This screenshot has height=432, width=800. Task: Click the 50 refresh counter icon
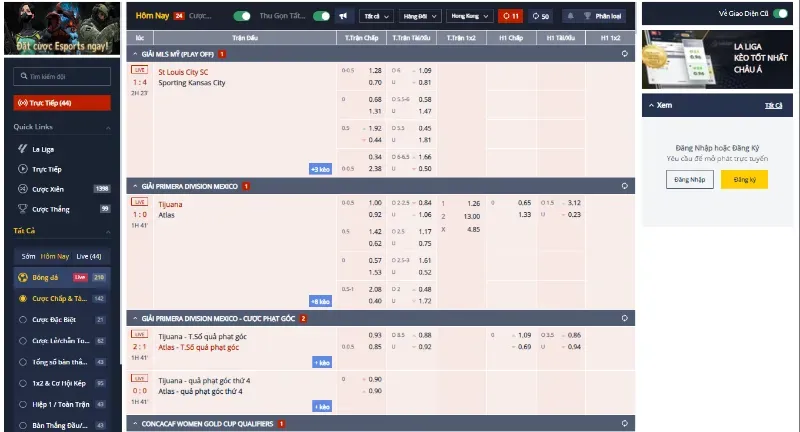tap(540, 16)
